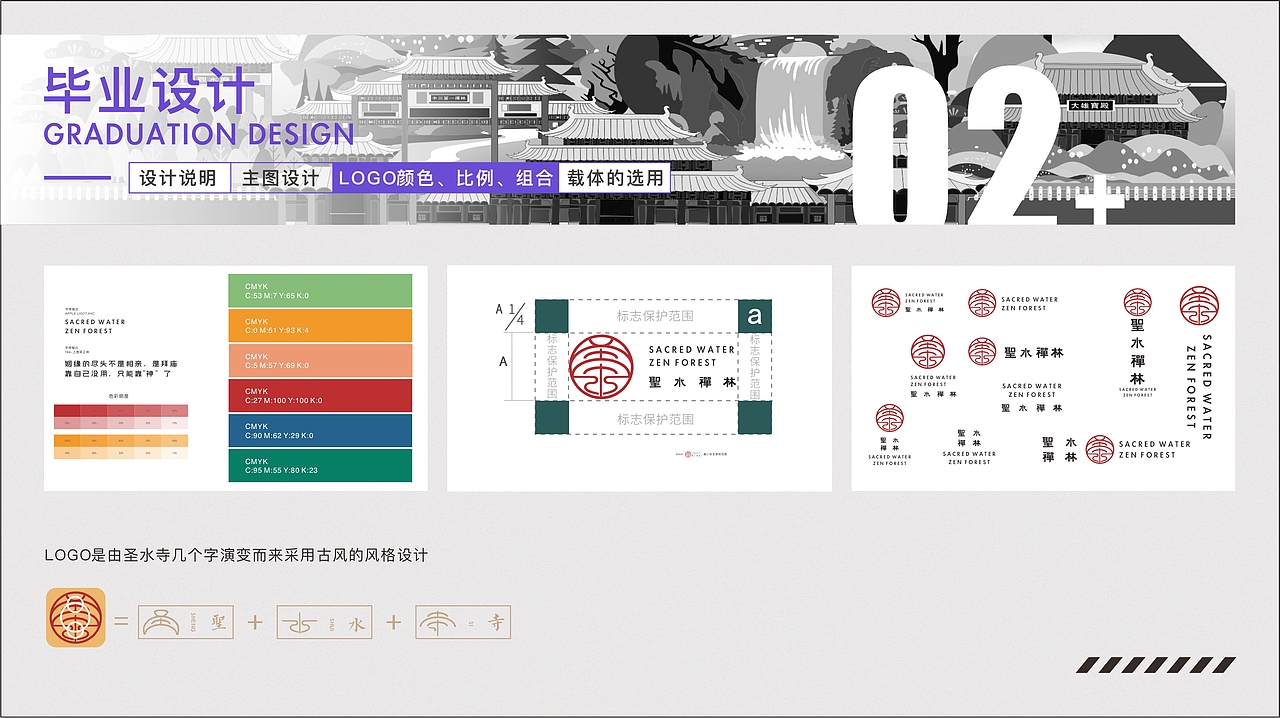
Task: Click the dark 'a' proportion square
Action: 757,313
